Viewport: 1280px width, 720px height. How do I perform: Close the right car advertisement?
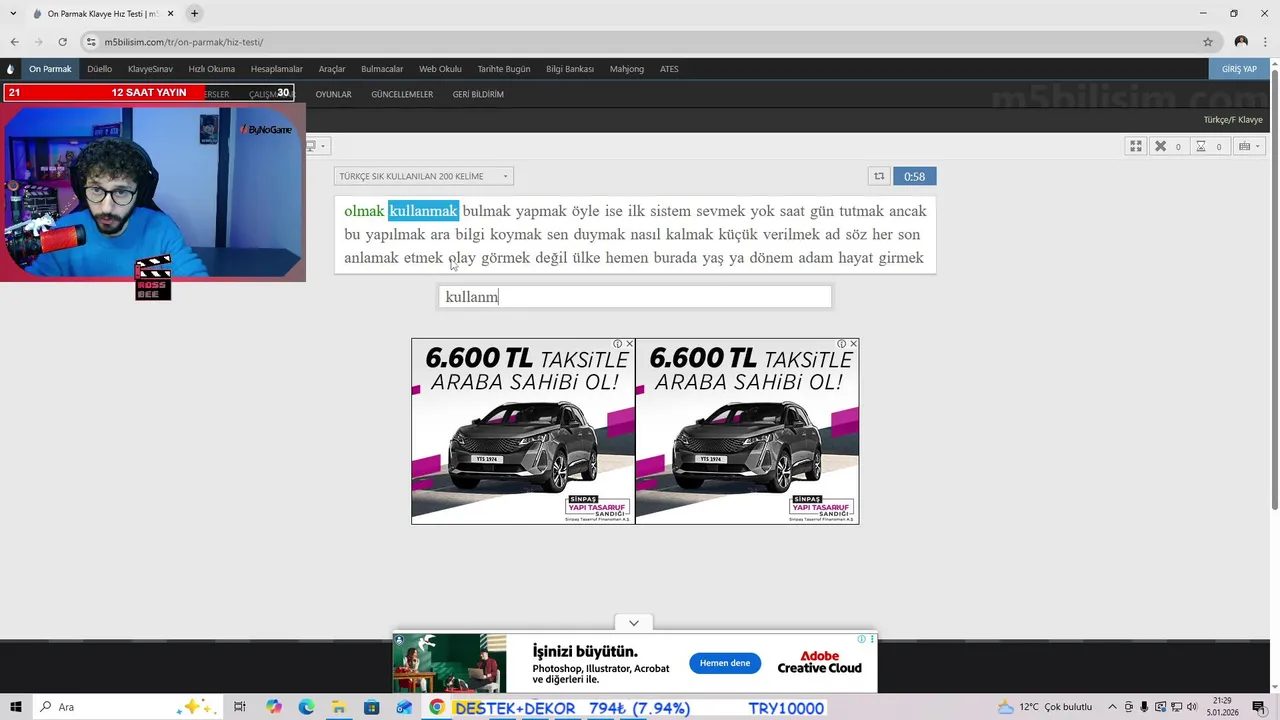[853, 344]
